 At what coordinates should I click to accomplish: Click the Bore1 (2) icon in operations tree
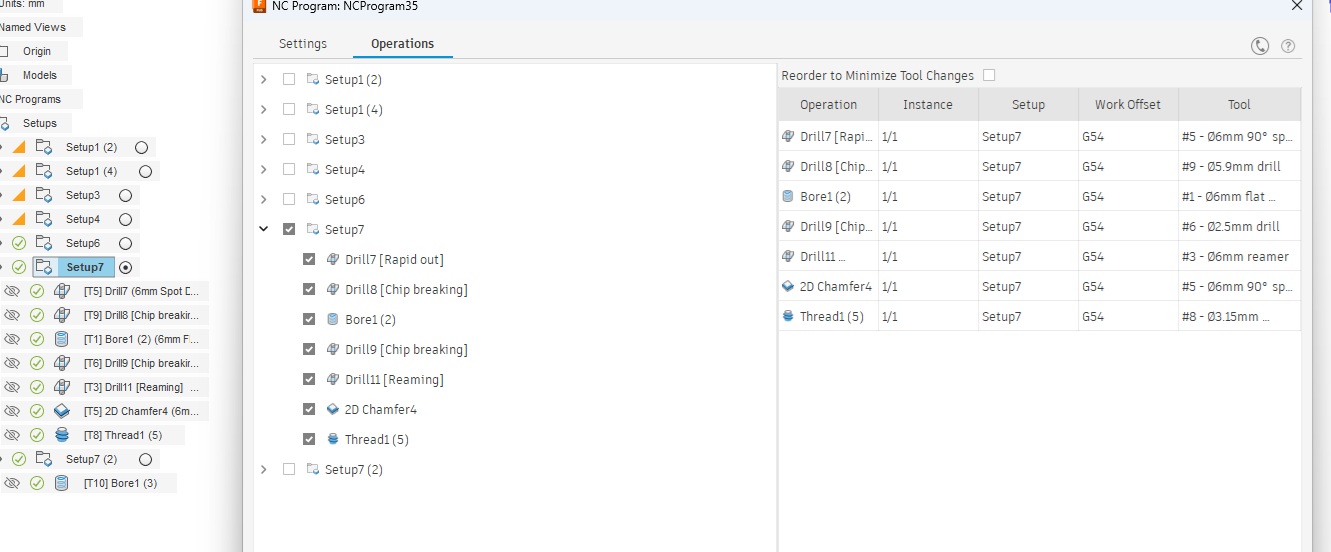(334, 320)
